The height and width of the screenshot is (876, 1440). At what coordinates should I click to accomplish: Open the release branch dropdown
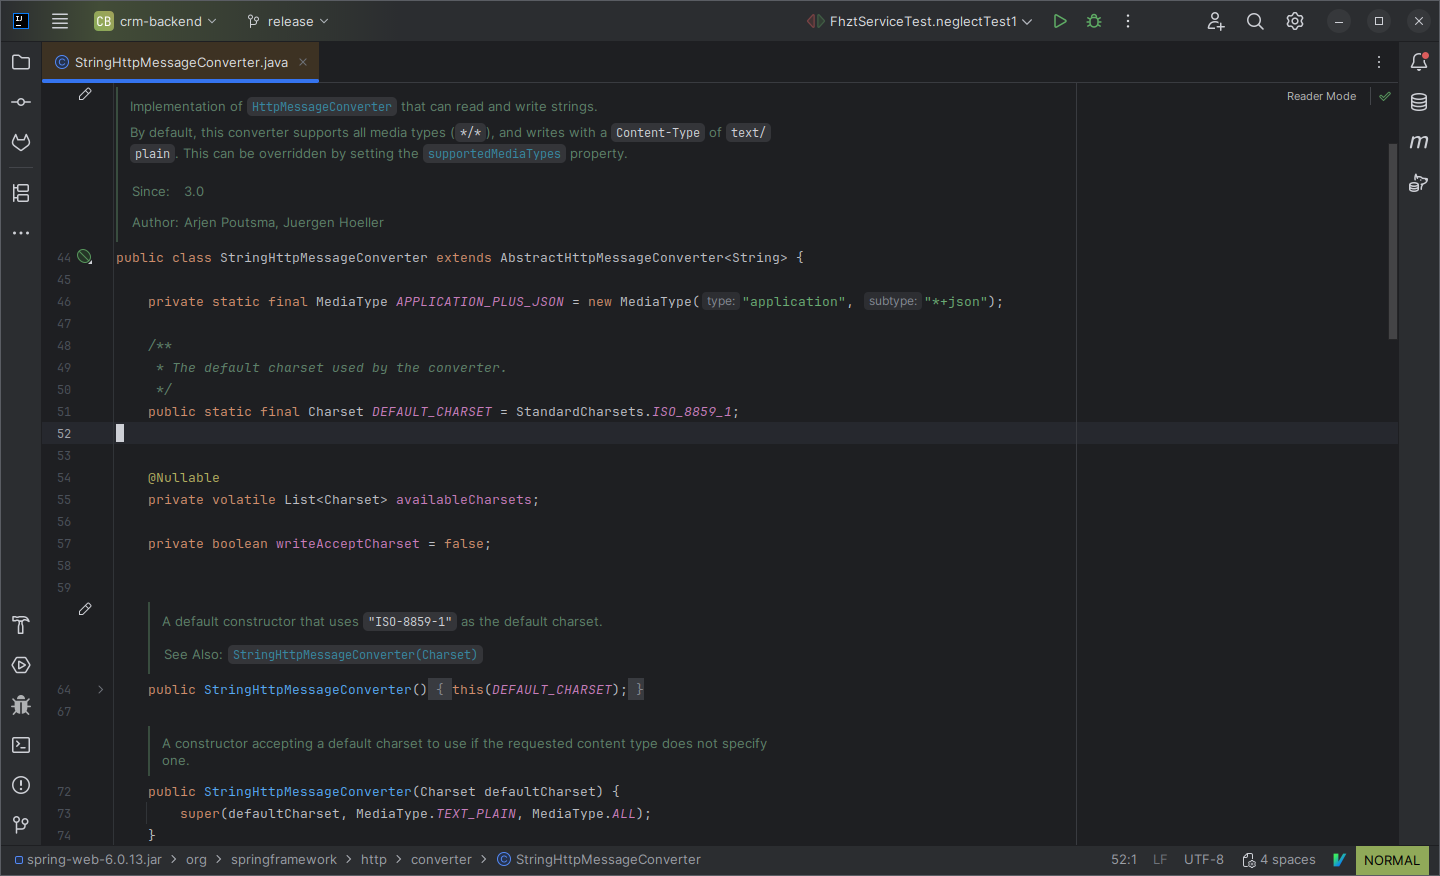pyautogui.click(x=288, y=21)
